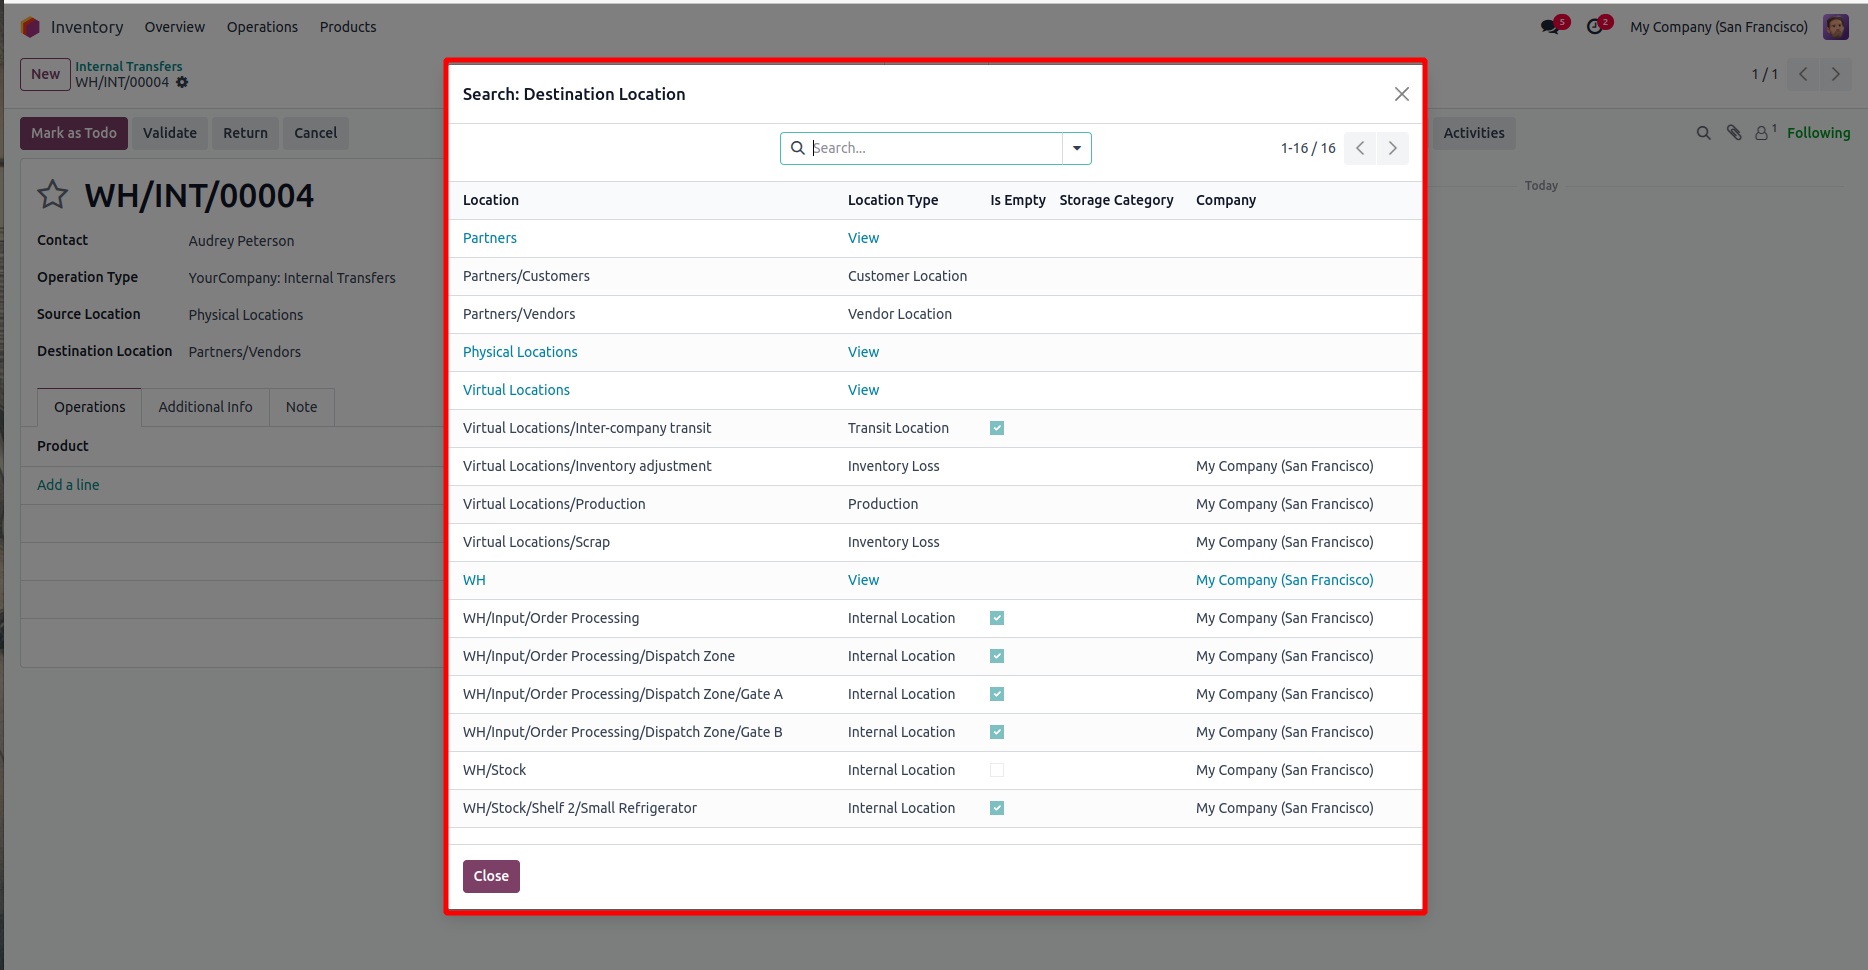Go to the previous record arrow
Viewport: 1868px width, 970px height.
pos(1803,74)
